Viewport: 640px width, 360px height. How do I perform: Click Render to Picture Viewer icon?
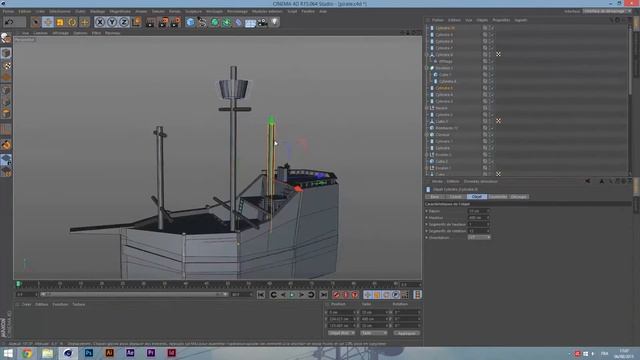tap(163, 22)
